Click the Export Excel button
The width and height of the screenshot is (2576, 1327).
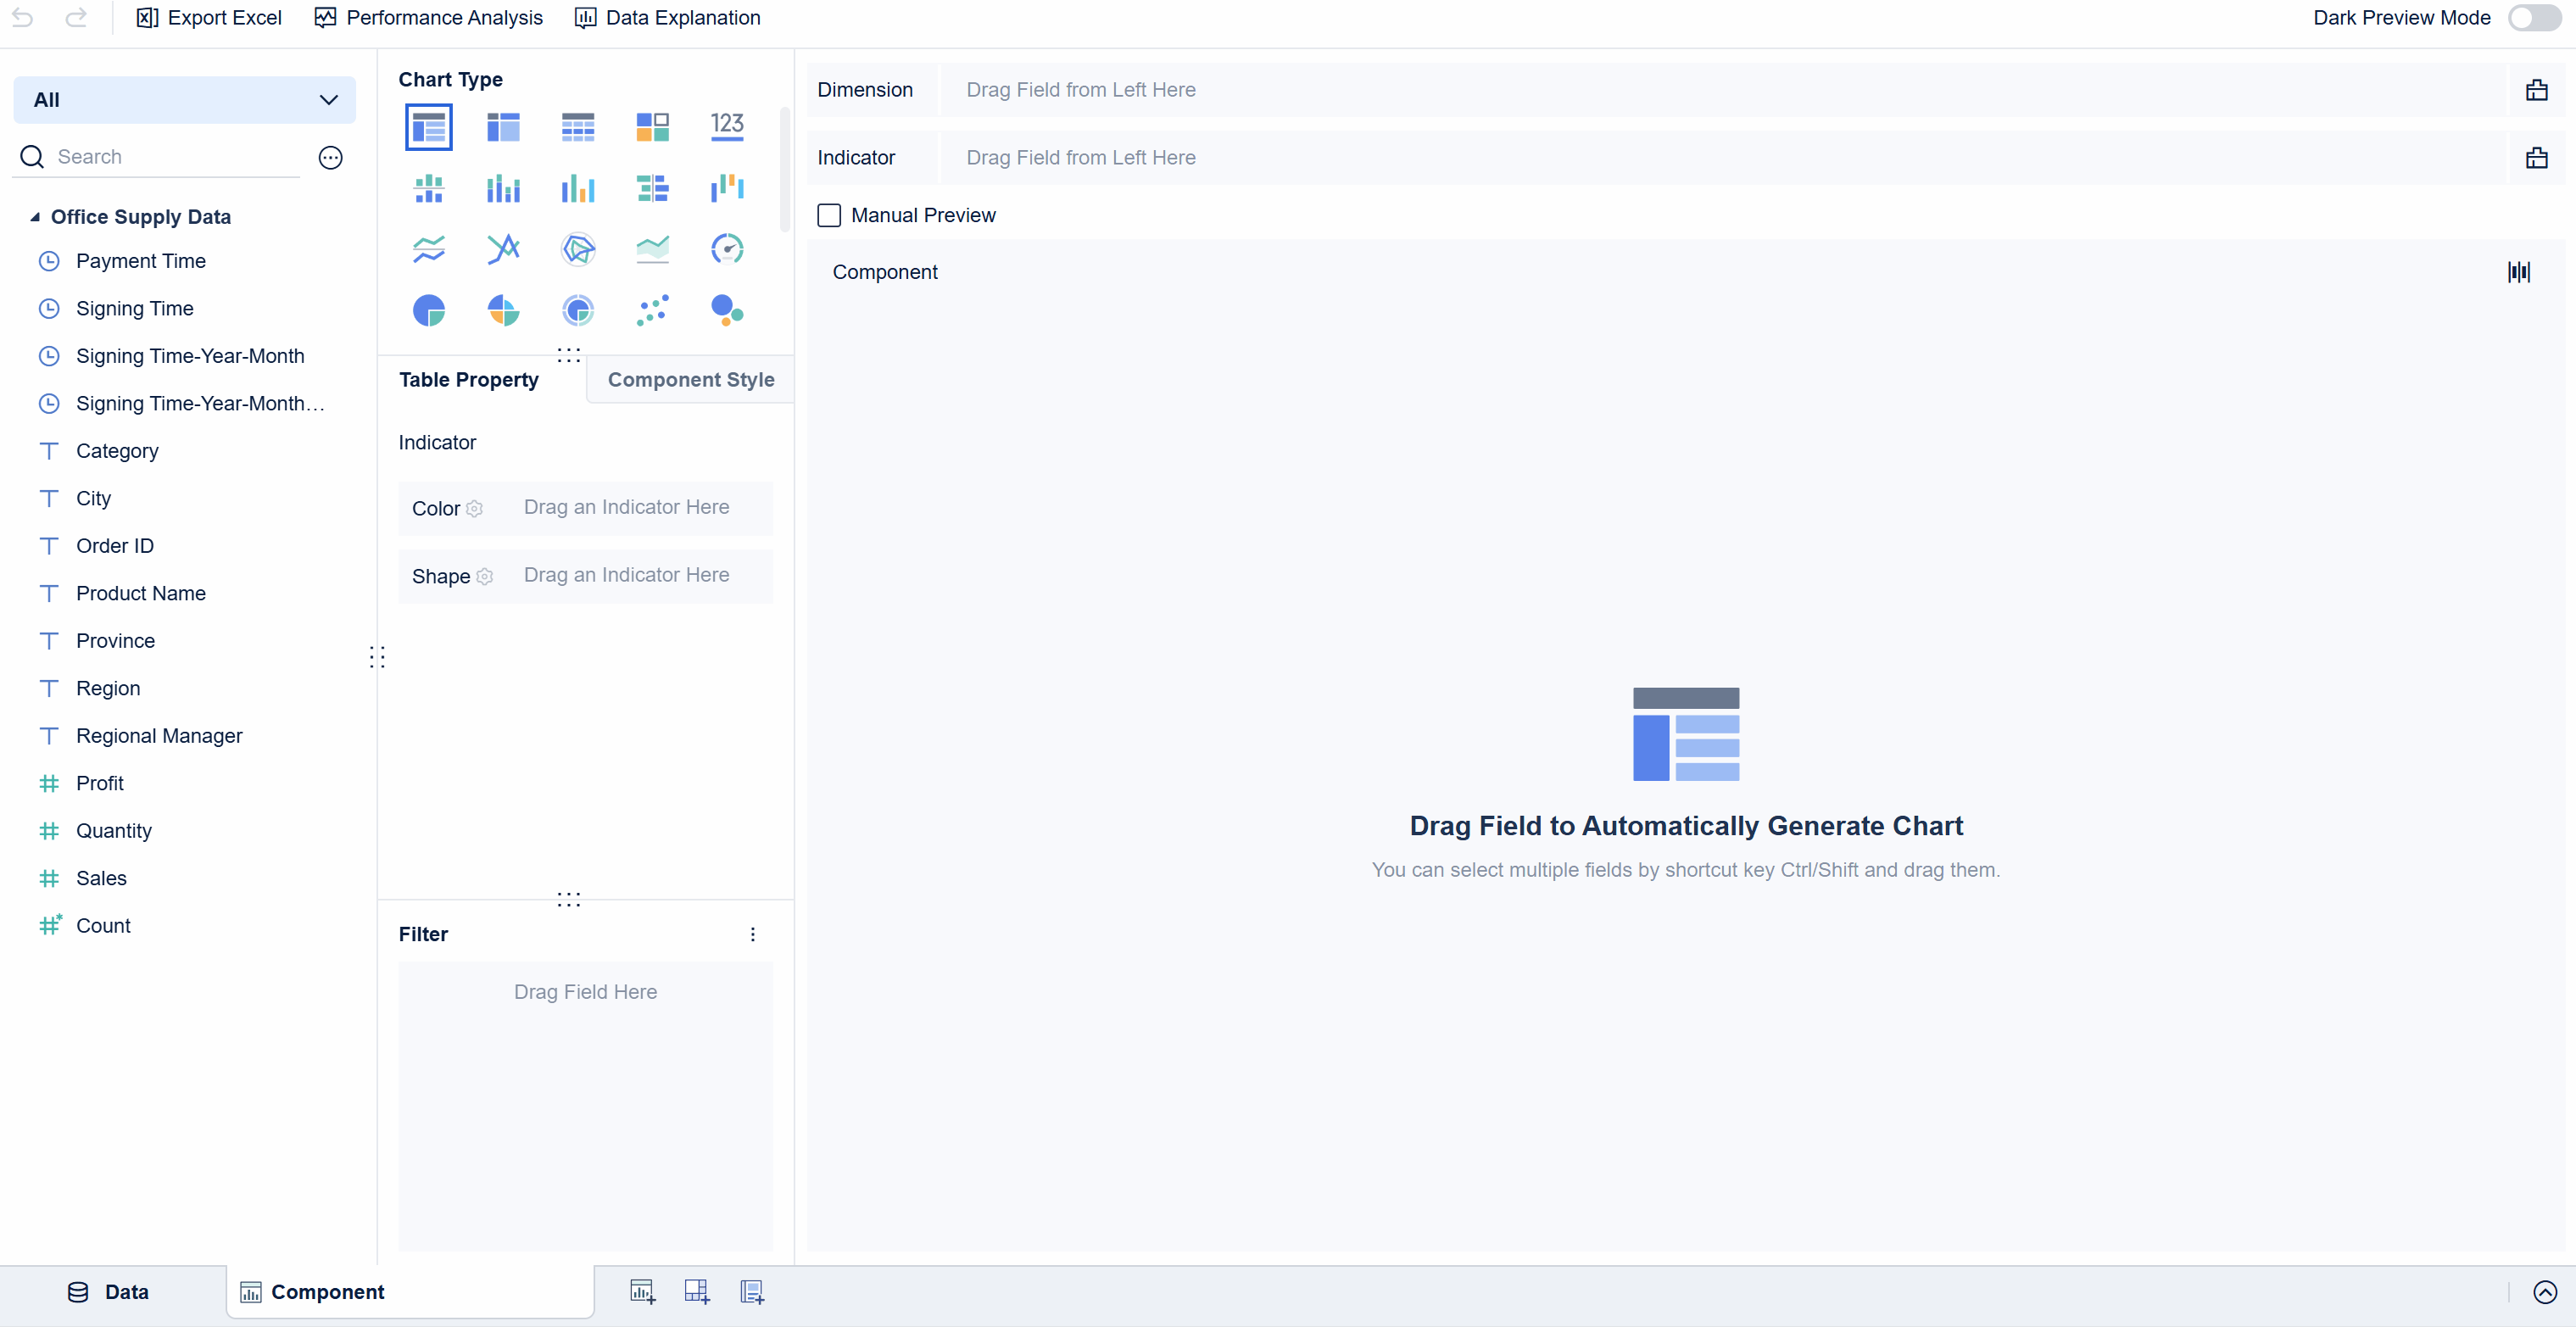[x=208, y=17]
